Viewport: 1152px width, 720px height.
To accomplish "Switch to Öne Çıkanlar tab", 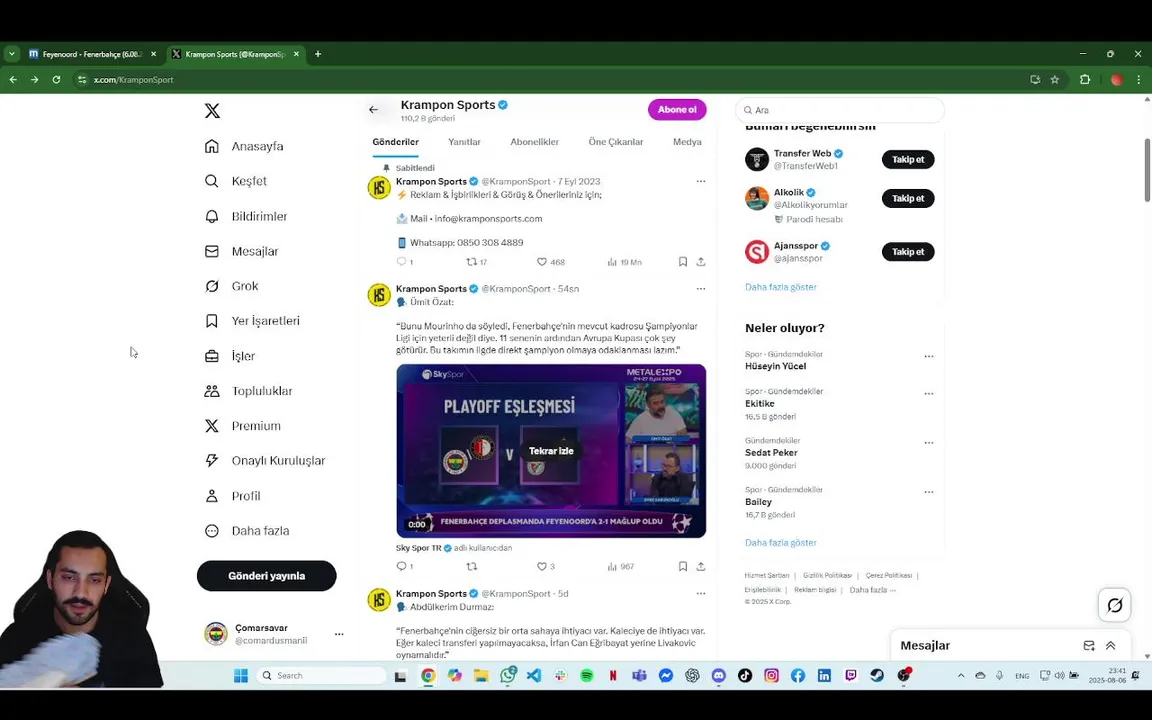I will pyautogui.click(x=616, y=142).
